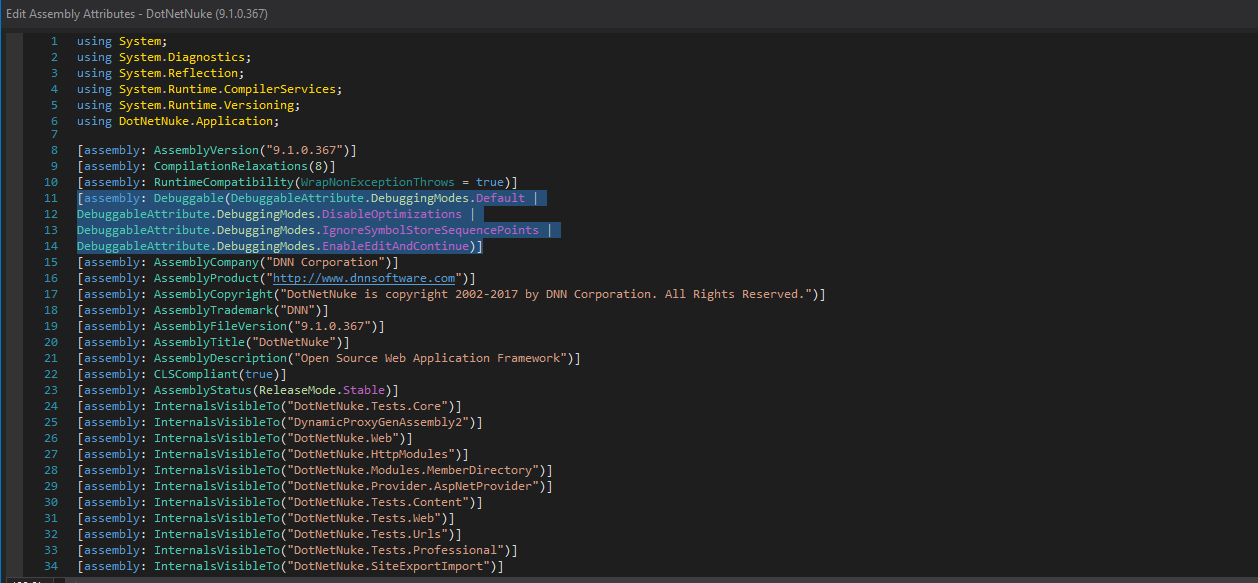Click the InternalsVisibleTo "DotNetNuke.HttpModules" line

[273, 454]
